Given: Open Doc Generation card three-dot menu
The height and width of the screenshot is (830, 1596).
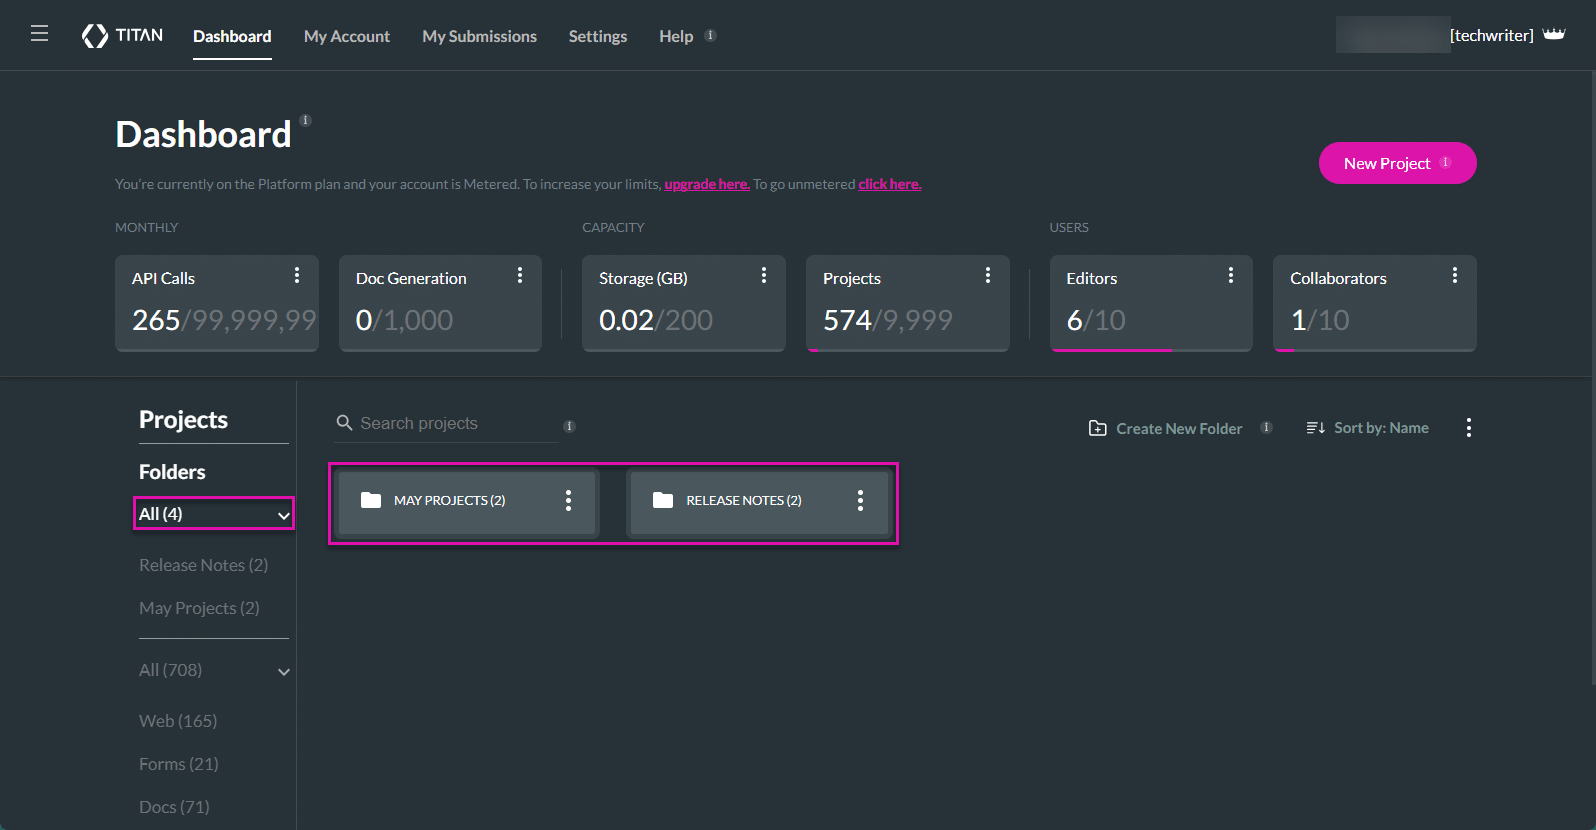Looking at the screenshot, I should tap(520, 275).
